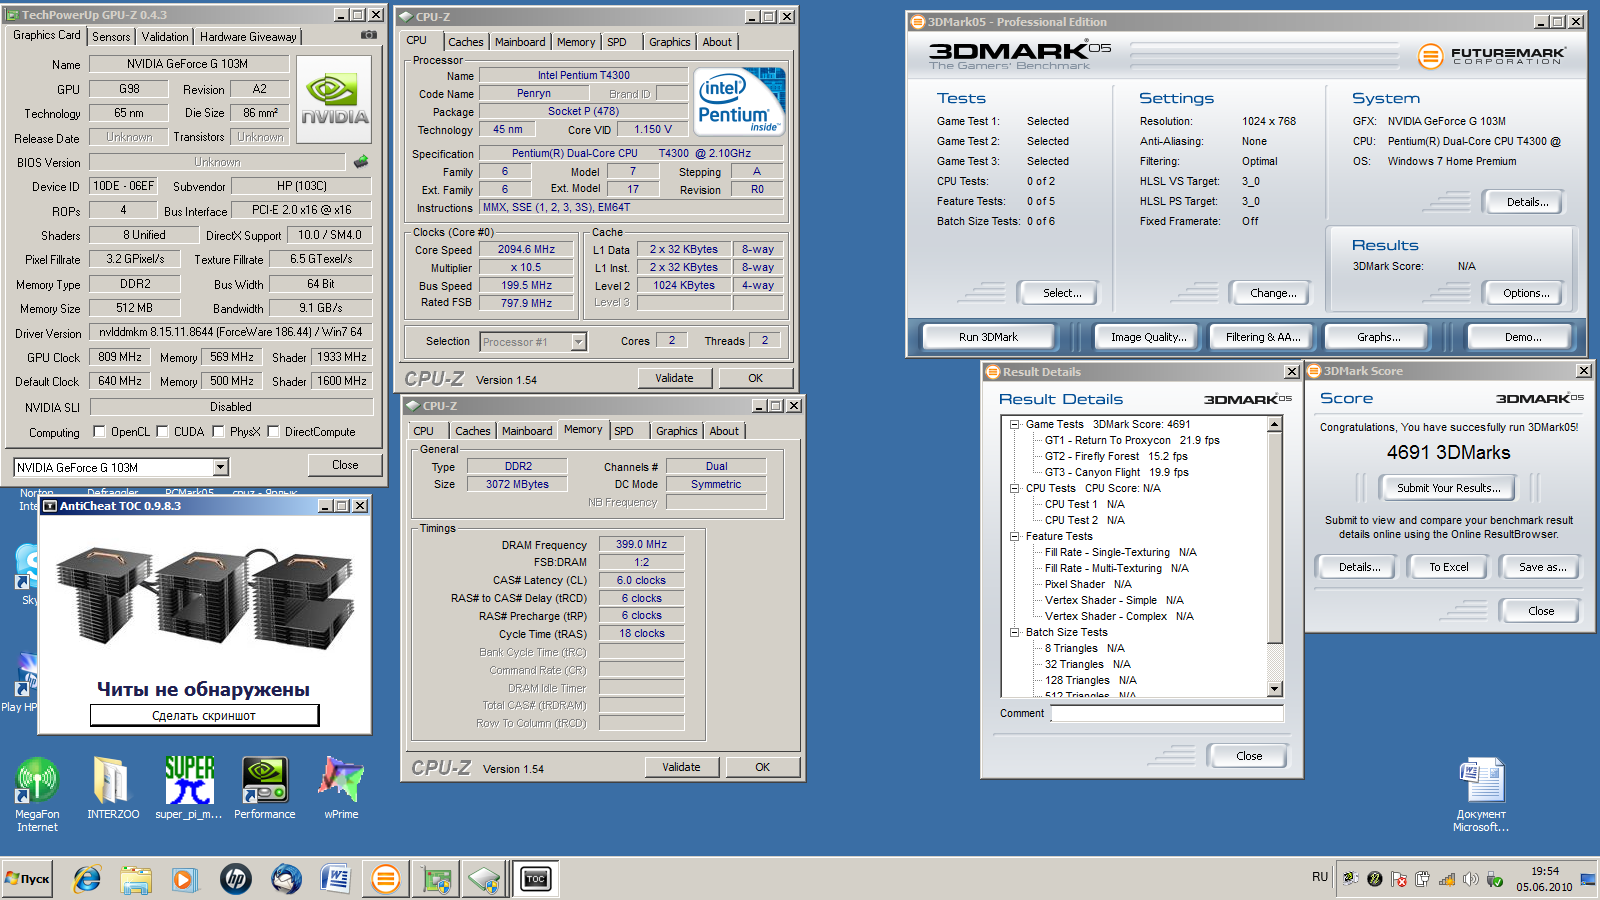Viewport: 1600px width, 900px height.
Task: Enable the OpenCL checkbox
Action: [x=99, y=432]
